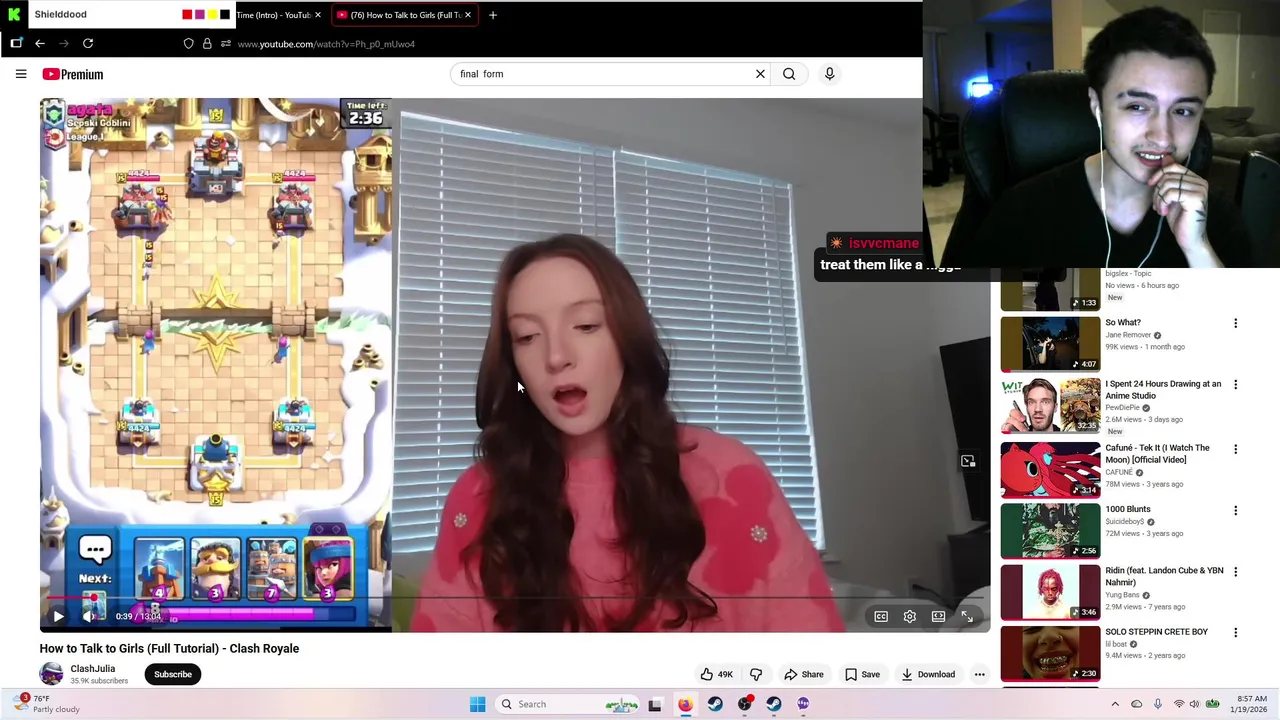View site security lock info
Viewport: 1280px width, 720px height.
(x=207, y=44)
